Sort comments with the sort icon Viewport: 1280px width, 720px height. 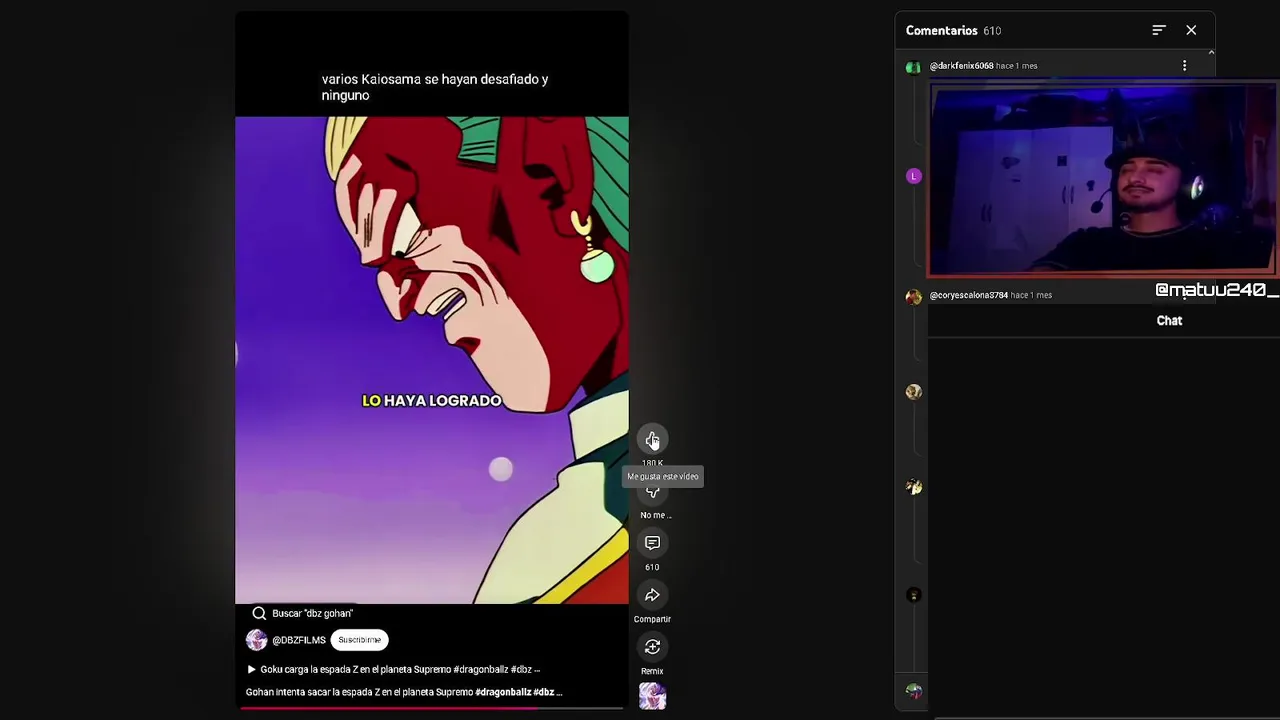pyautogui.click(x=1159, y=30)
